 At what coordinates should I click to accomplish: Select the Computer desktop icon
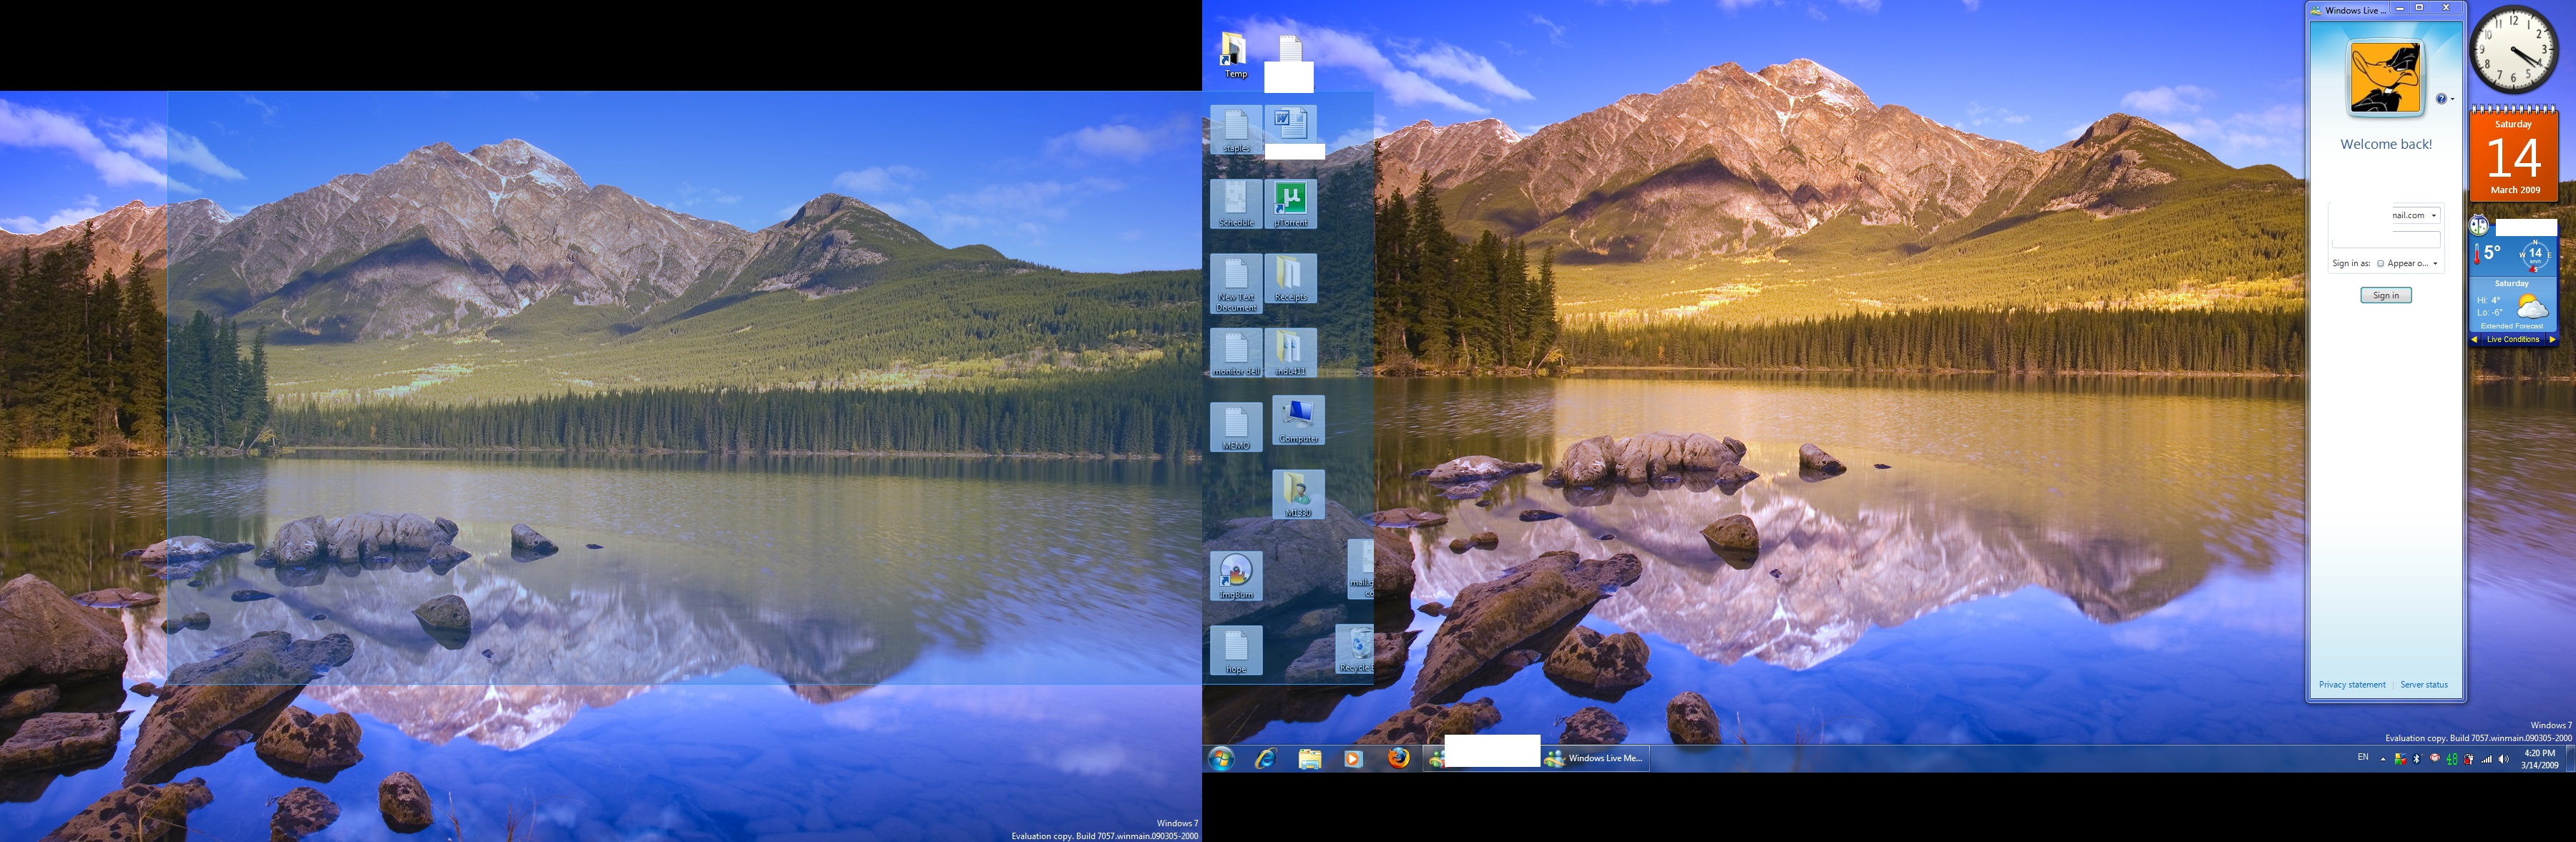click(1298, 419)
